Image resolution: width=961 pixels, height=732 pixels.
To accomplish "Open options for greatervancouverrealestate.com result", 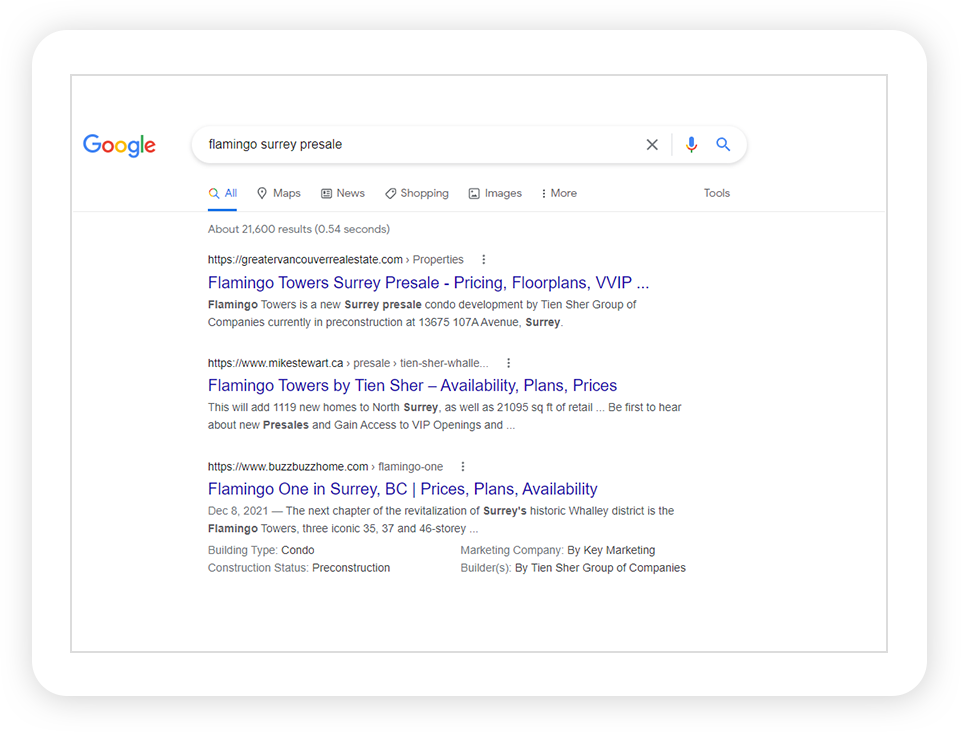I will (x=484, y=259).
